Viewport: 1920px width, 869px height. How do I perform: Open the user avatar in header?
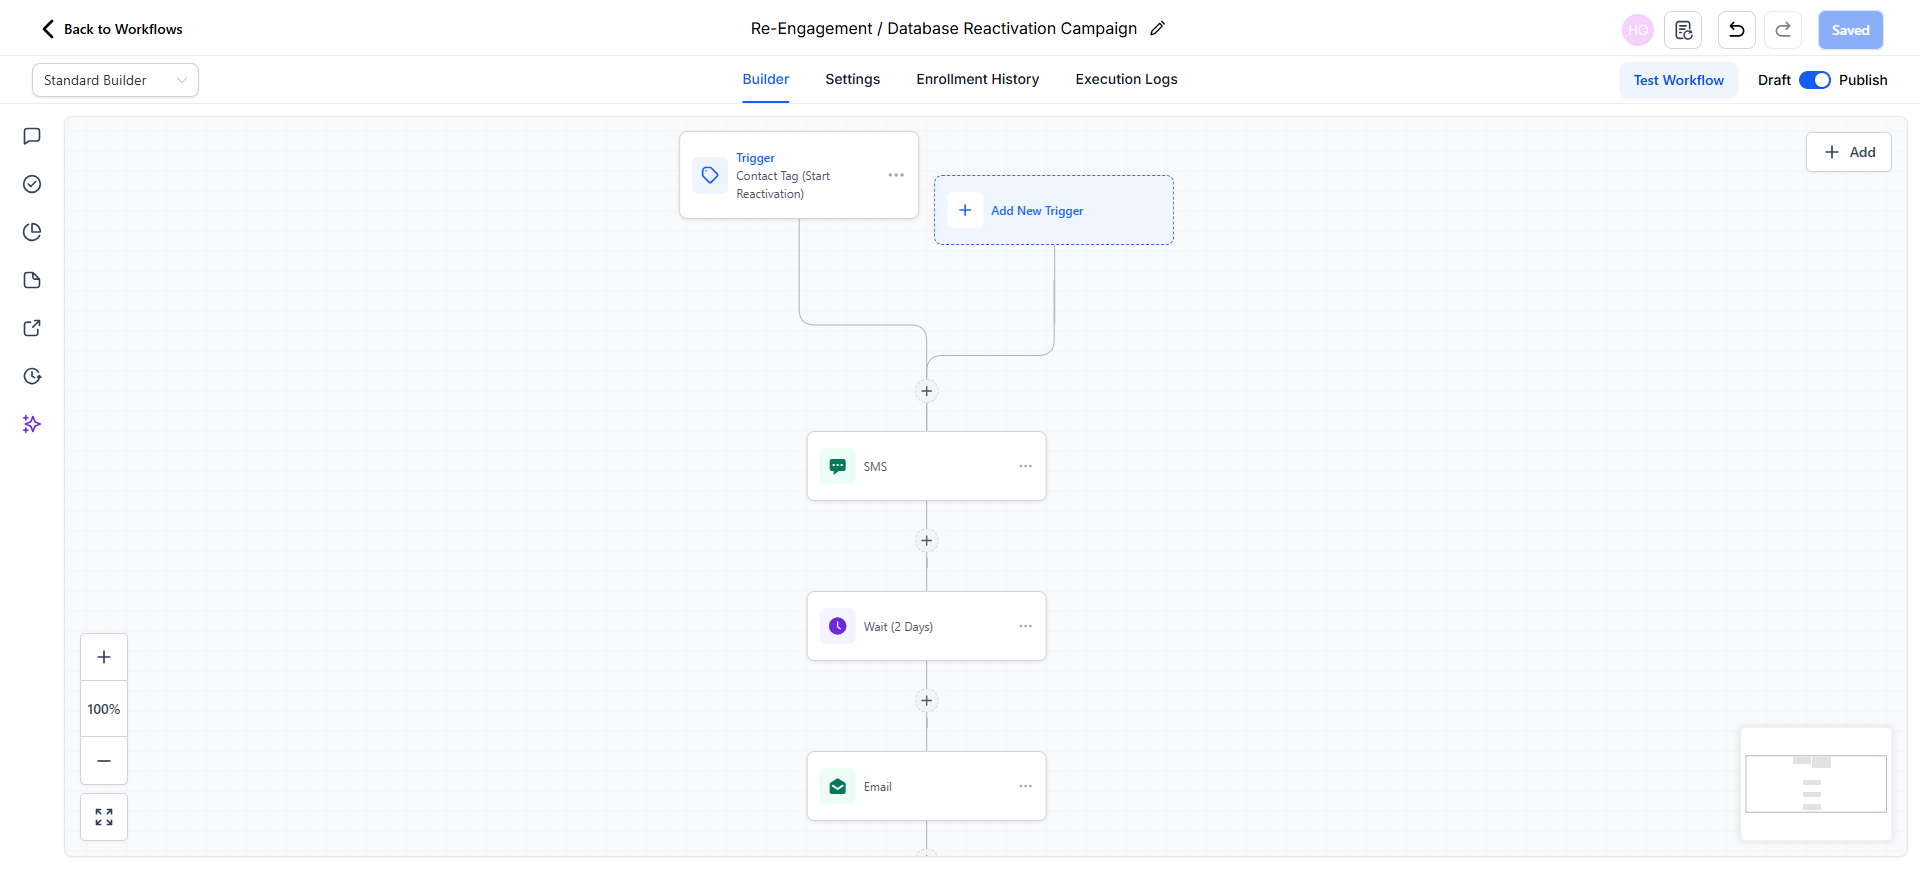point(1638,30)
